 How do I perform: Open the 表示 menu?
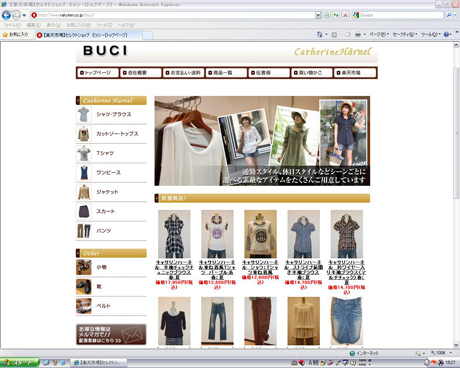coord(53,25)
